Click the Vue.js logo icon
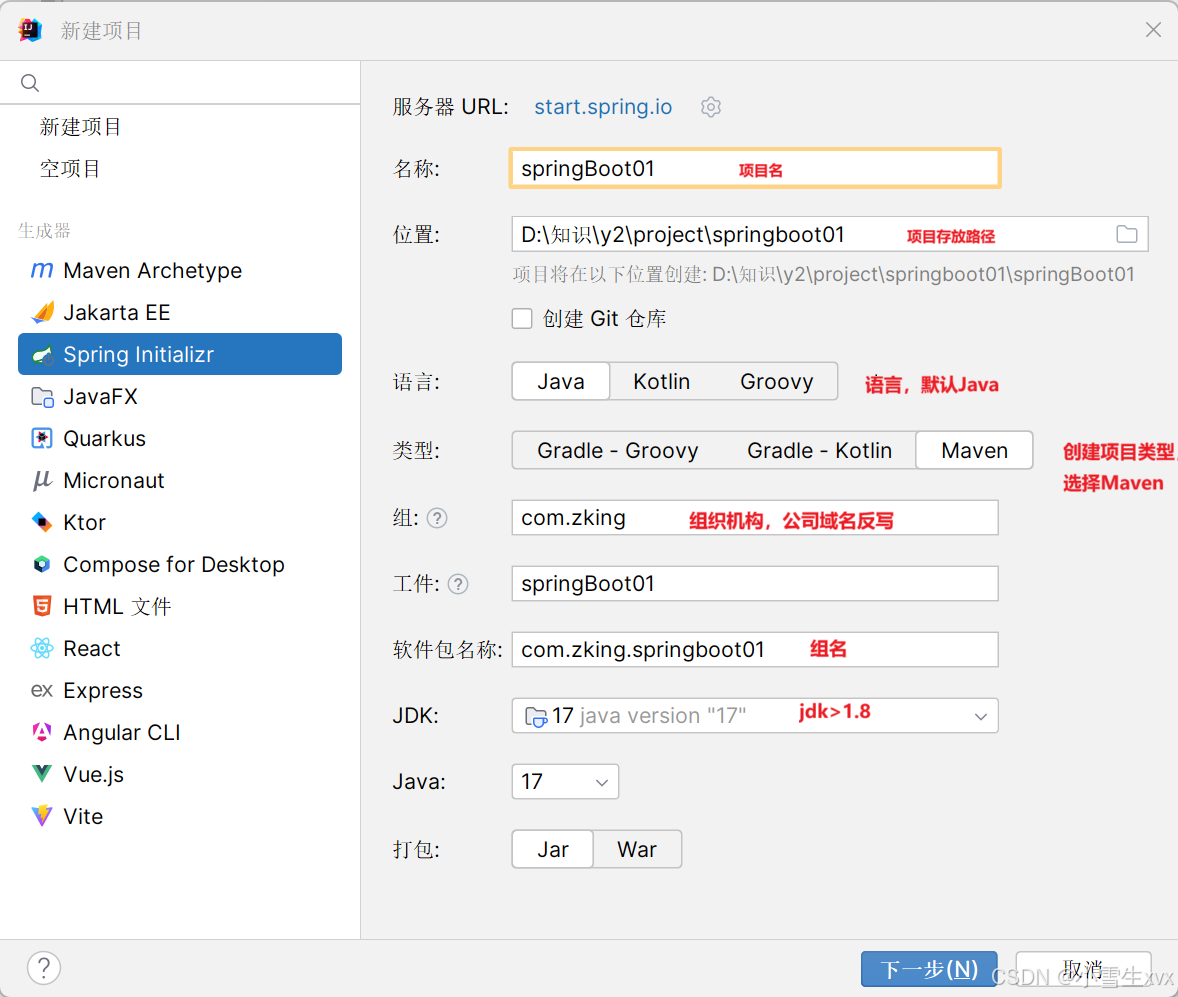Image resolution: width=1178 pixels, height=997 pixels. coord(42,774)
